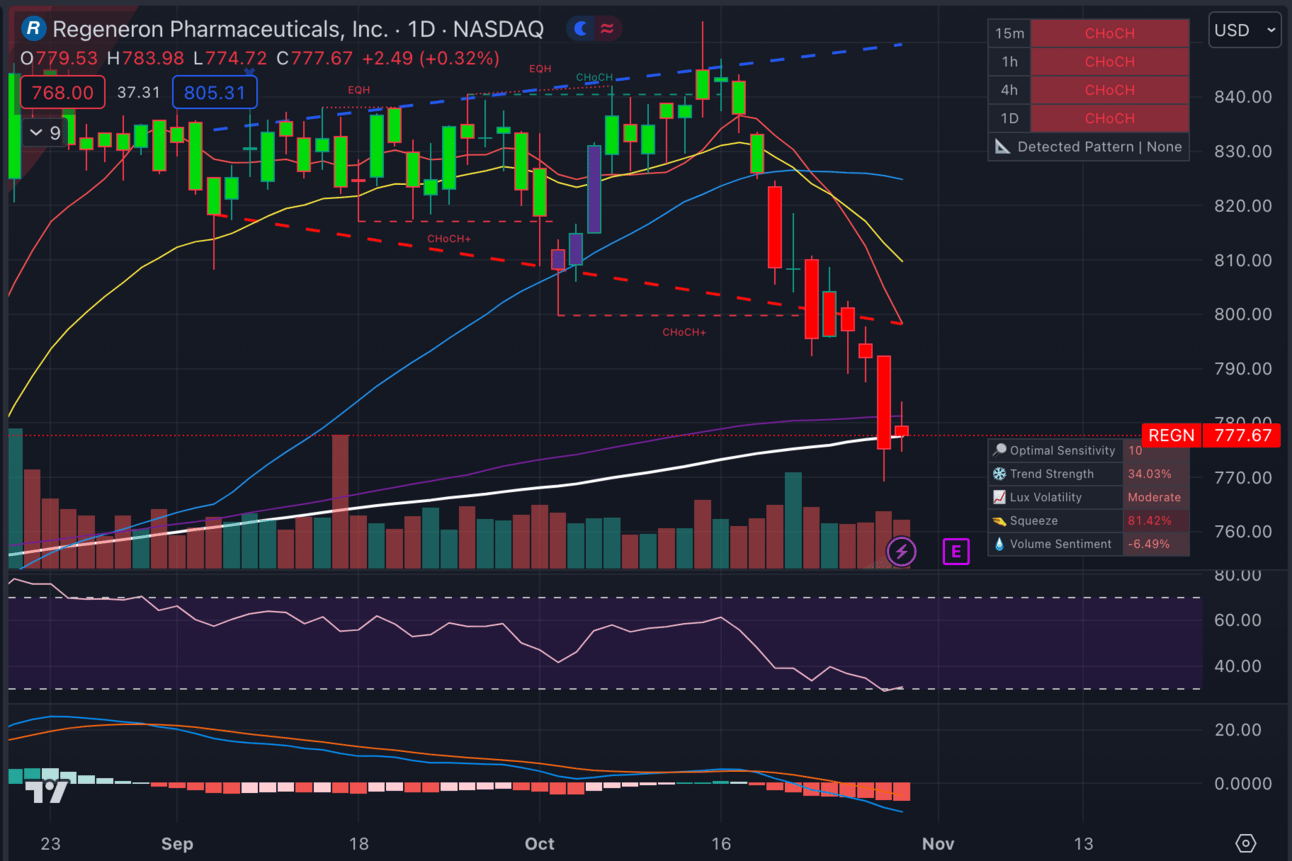
Task: Click the 820.00 price scale label
Action: tap(1242, 205)
